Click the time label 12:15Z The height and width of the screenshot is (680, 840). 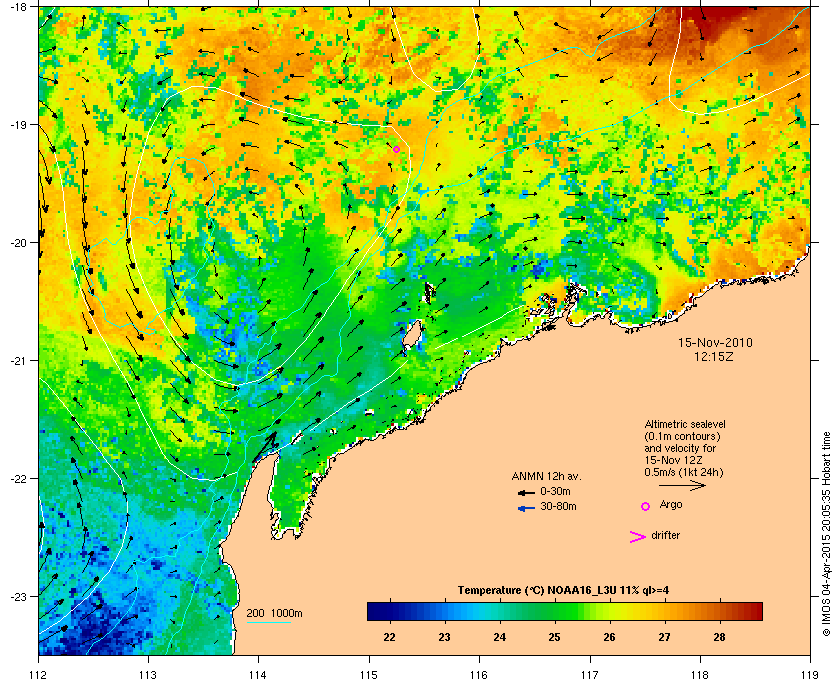[713, 356]
